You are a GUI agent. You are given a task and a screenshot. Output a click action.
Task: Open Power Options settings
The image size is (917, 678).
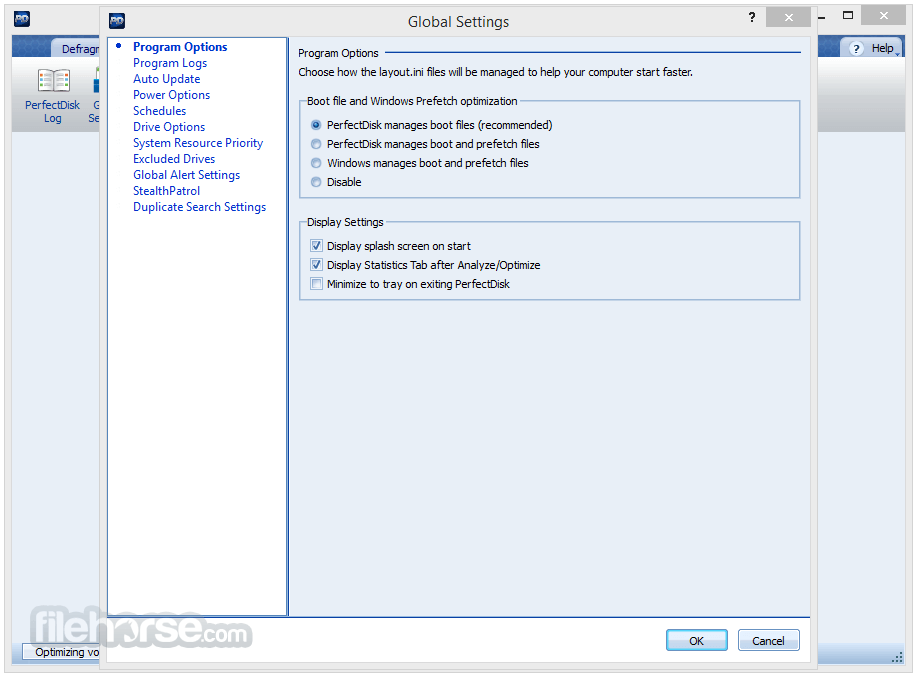pos(171,95)
